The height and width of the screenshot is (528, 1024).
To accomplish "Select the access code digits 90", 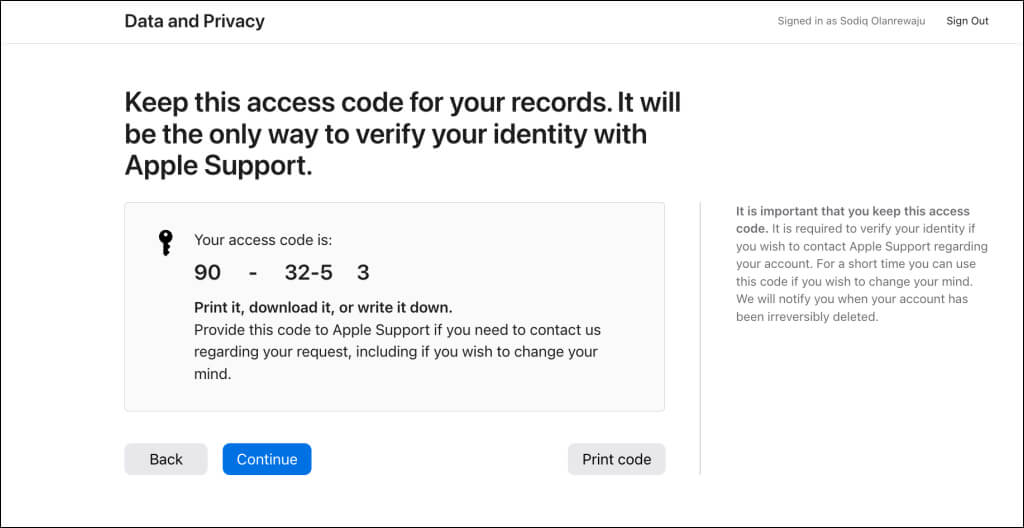I will pyautogui.click(x=208, y=272).
